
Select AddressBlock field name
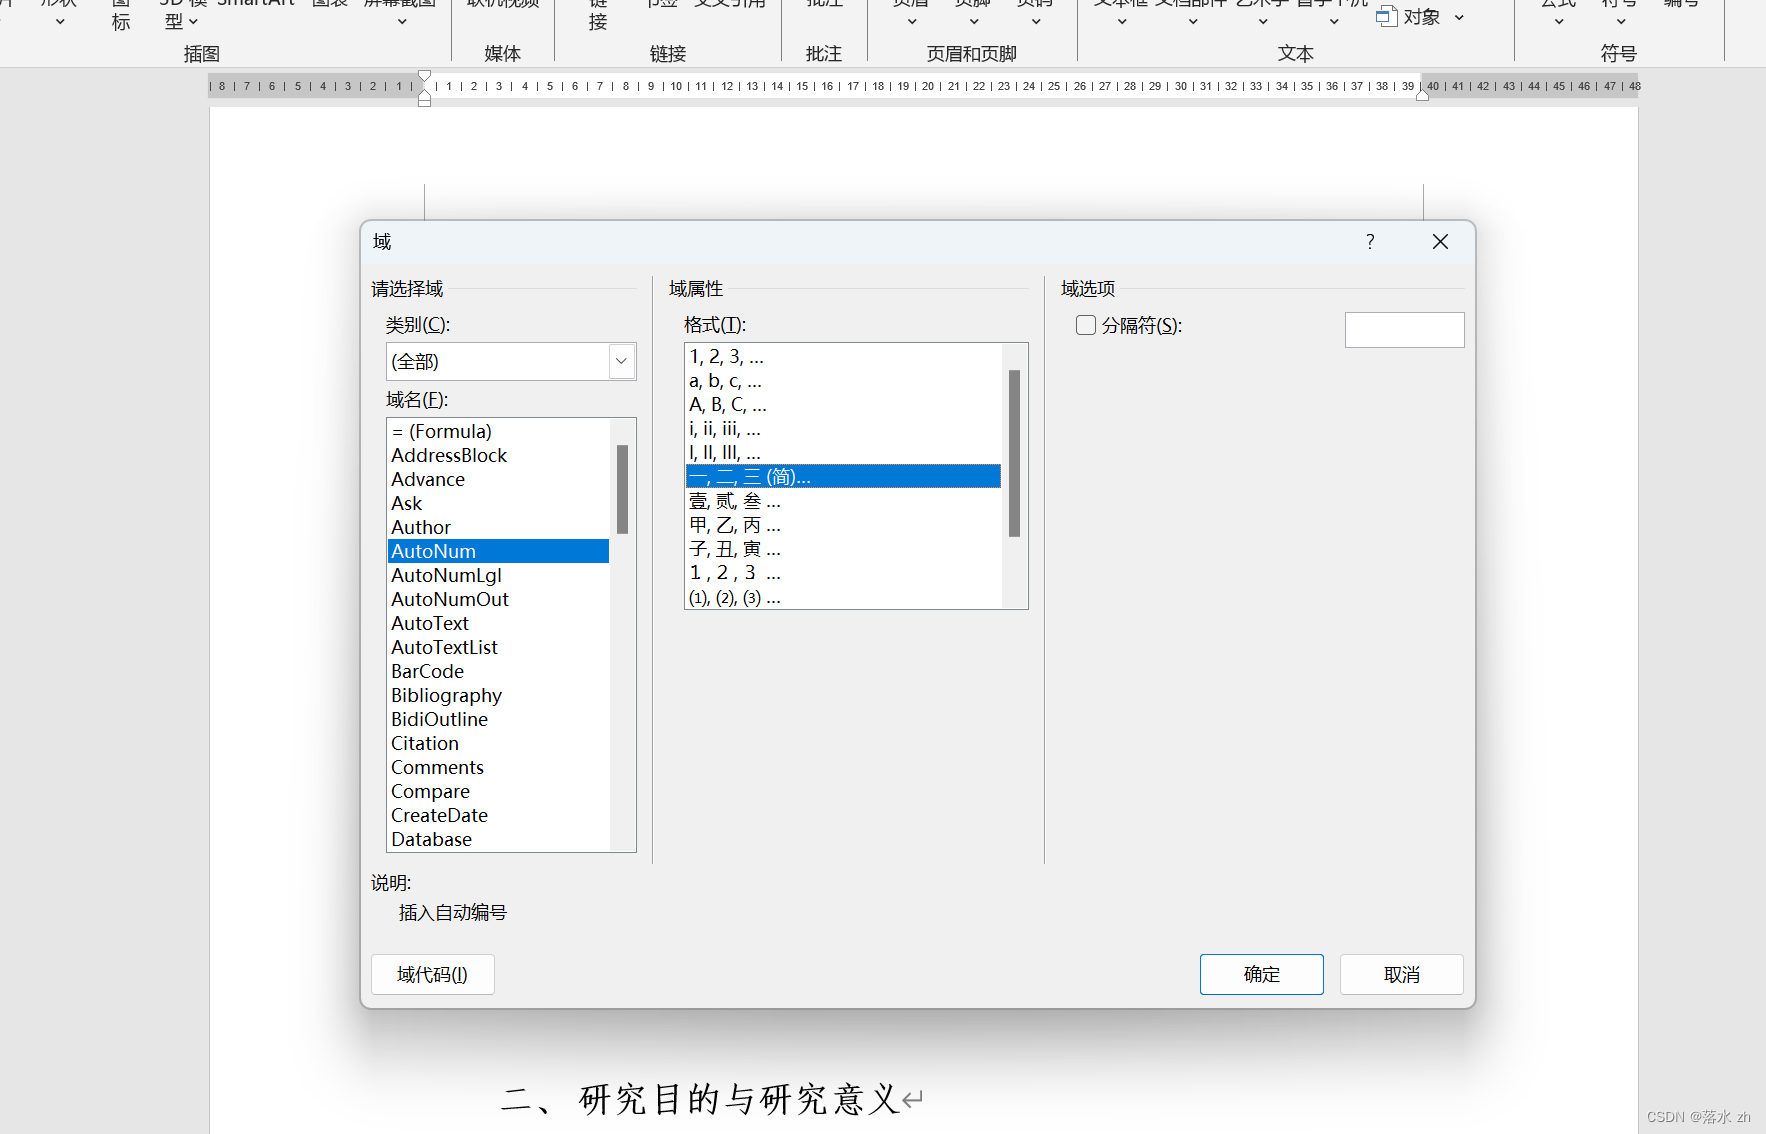pos(498,455)
